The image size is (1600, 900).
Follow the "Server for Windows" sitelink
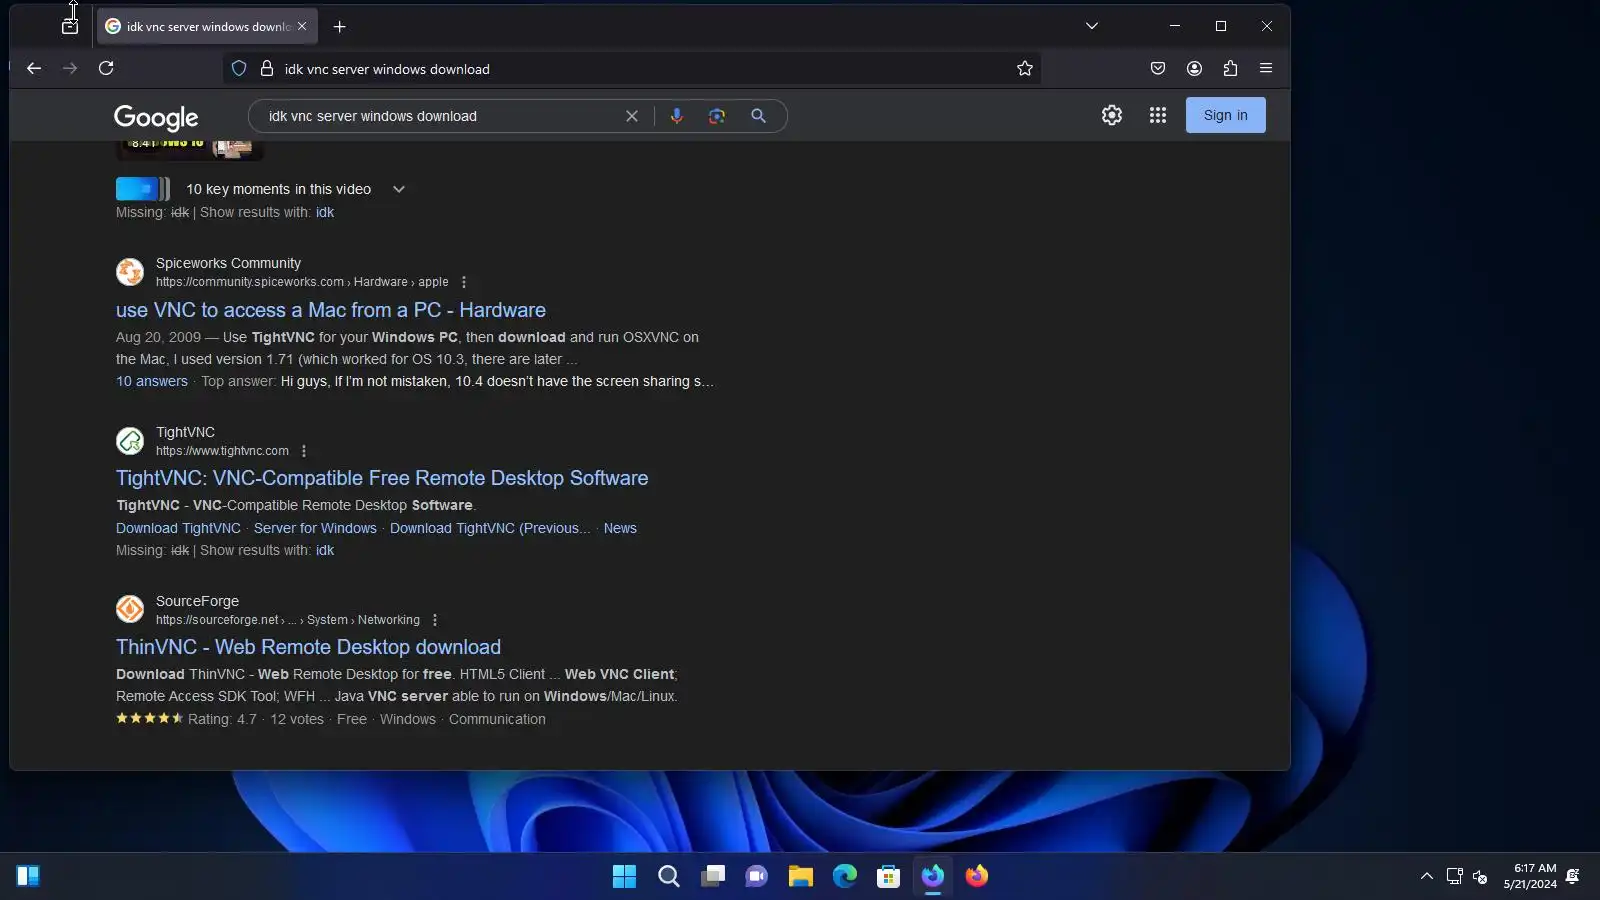315,528
